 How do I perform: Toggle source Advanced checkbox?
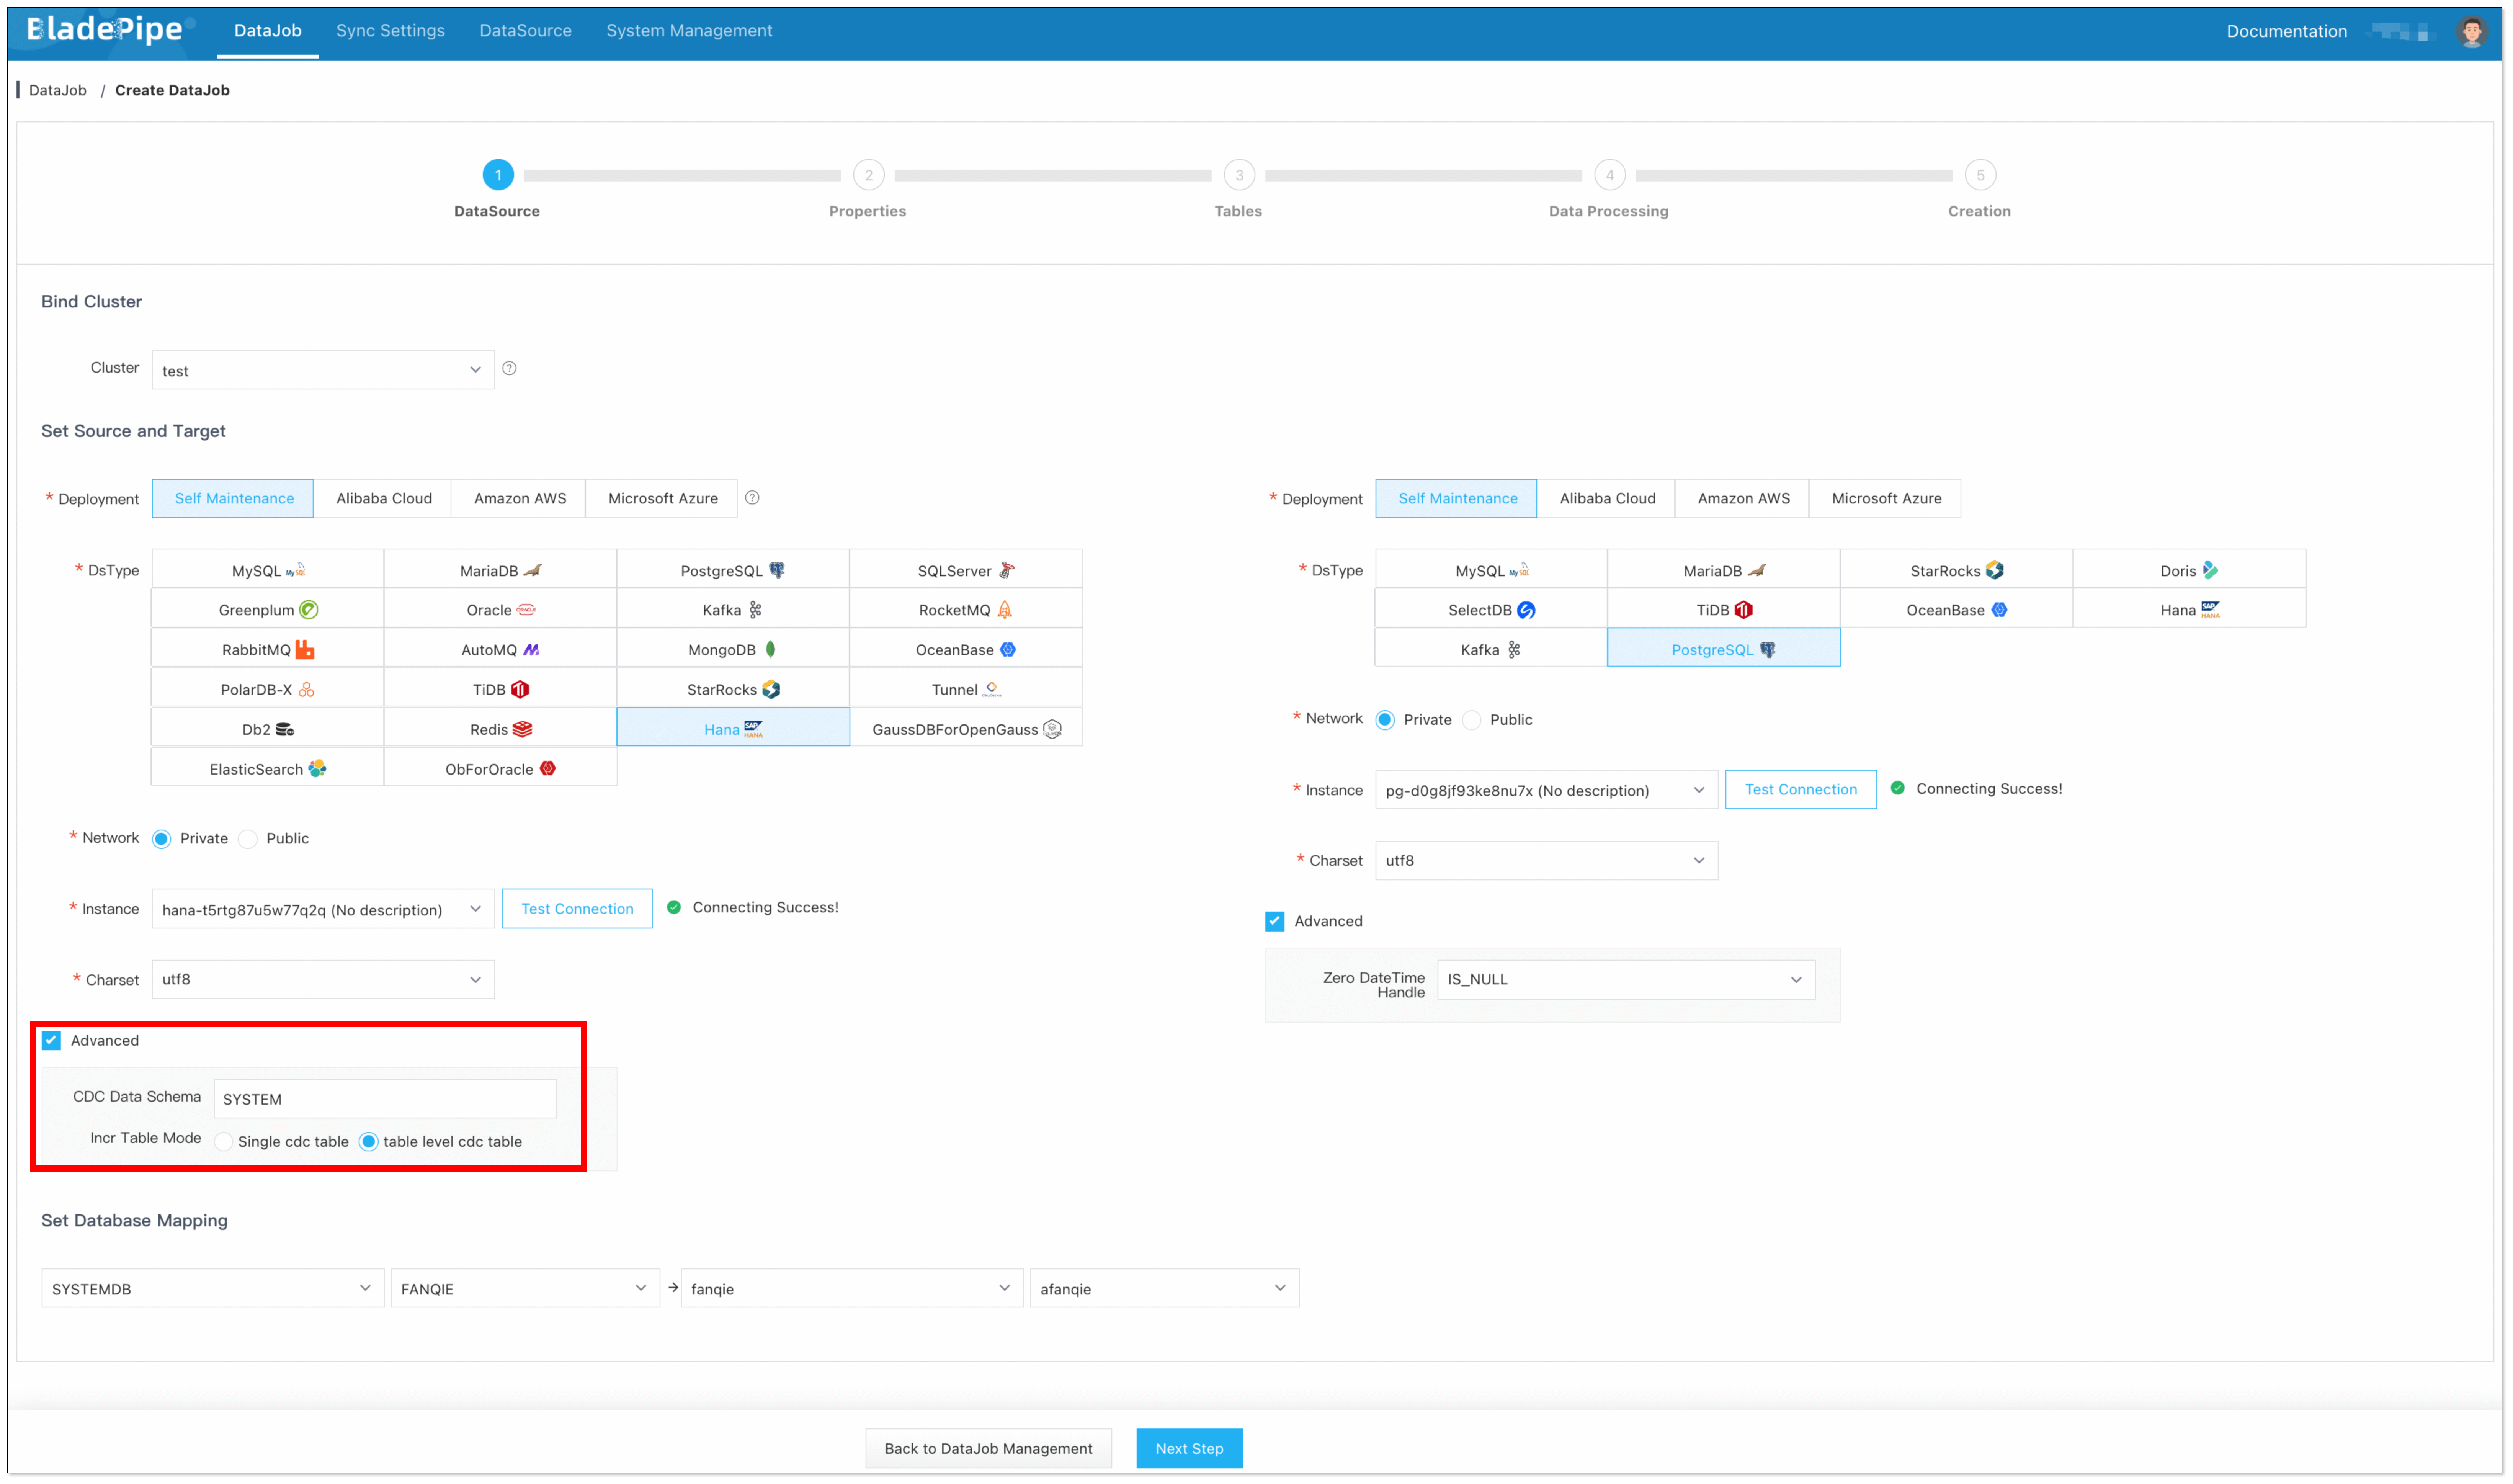pos(51,1041)
